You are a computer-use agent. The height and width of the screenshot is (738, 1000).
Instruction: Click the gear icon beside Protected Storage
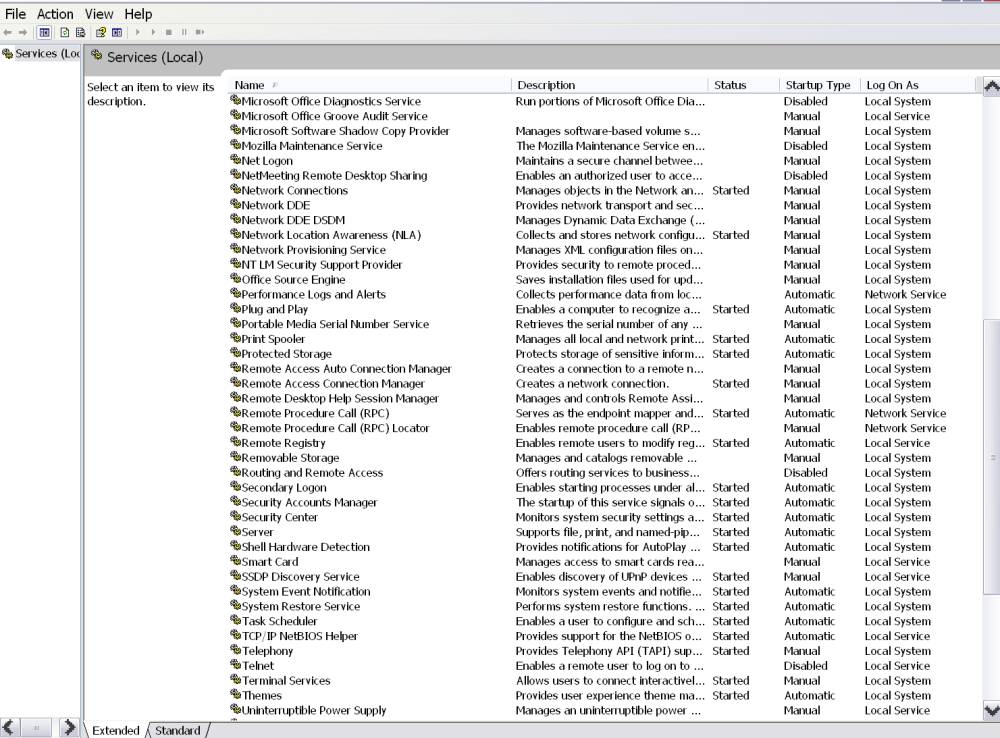click(x=235, y=353)
